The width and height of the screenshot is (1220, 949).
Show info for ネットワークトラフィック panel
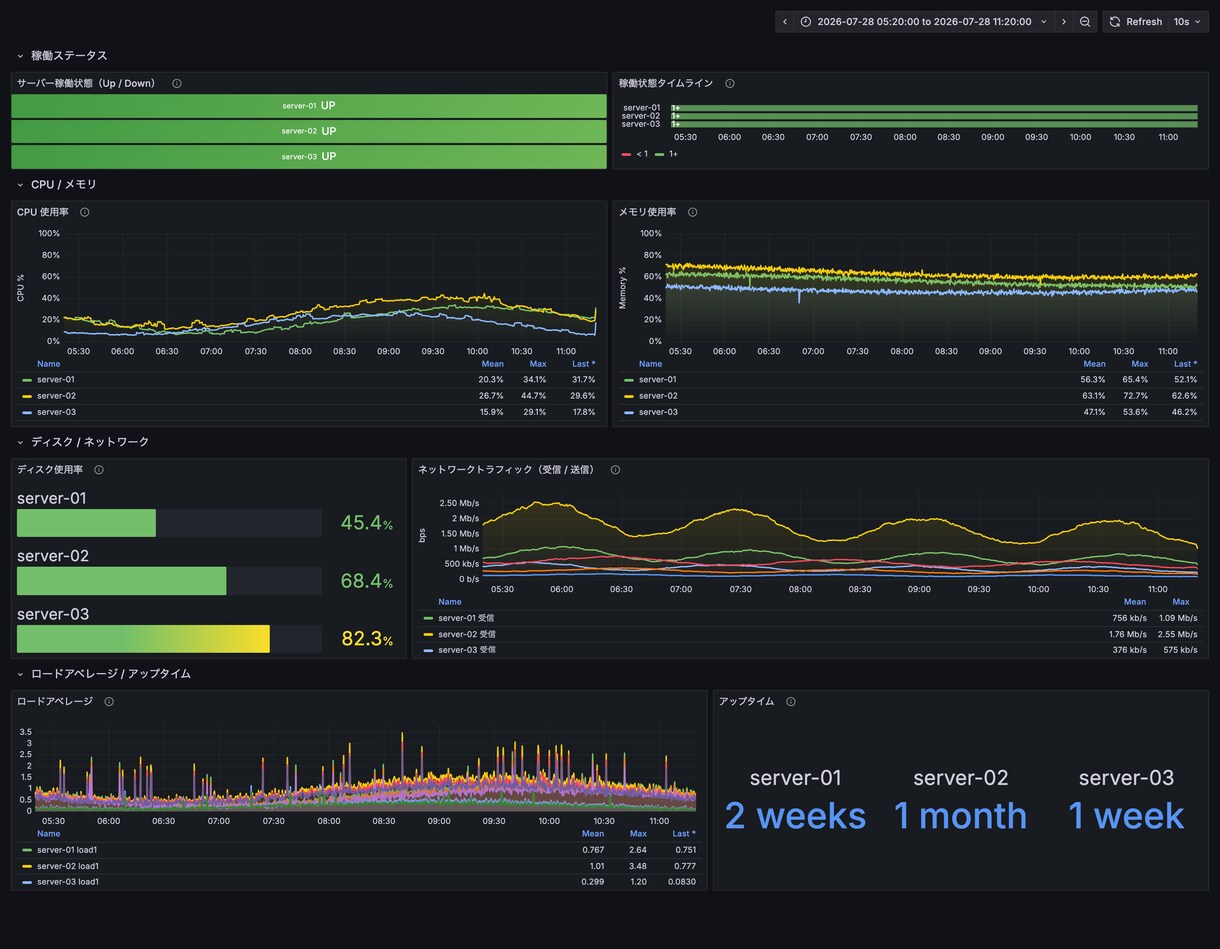click(x=615, y=470)
